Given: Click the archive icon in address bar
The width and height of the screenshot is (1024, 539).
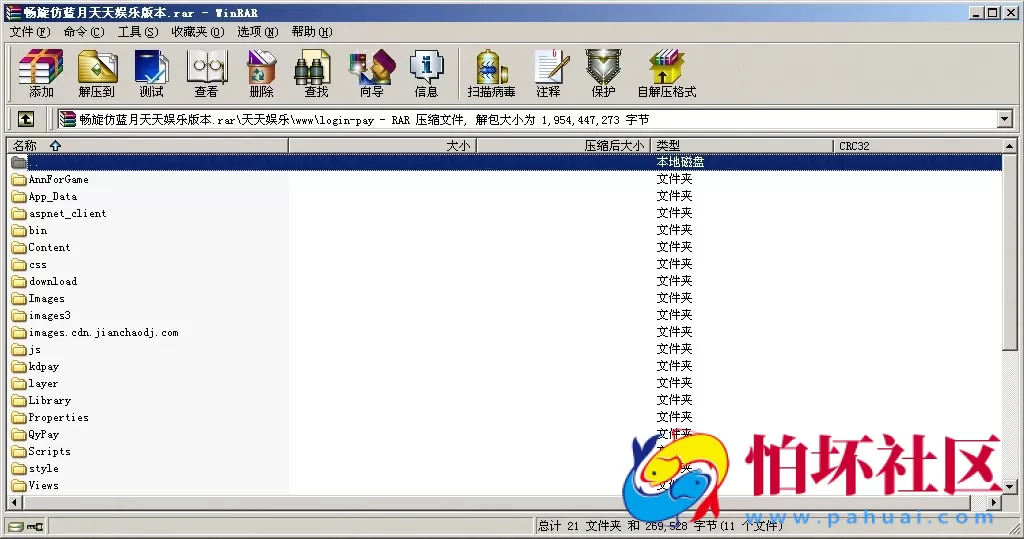Looking at the screenshot, I should (x=68, y=119).
